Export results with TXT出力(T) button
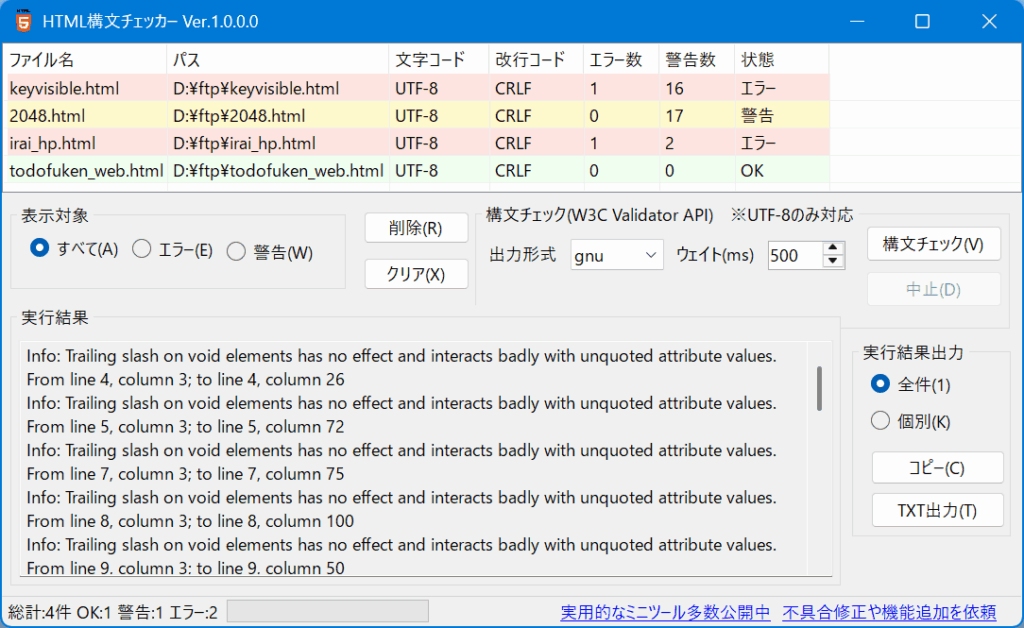This screenshot has width=1024, height=628. point(937,510)
